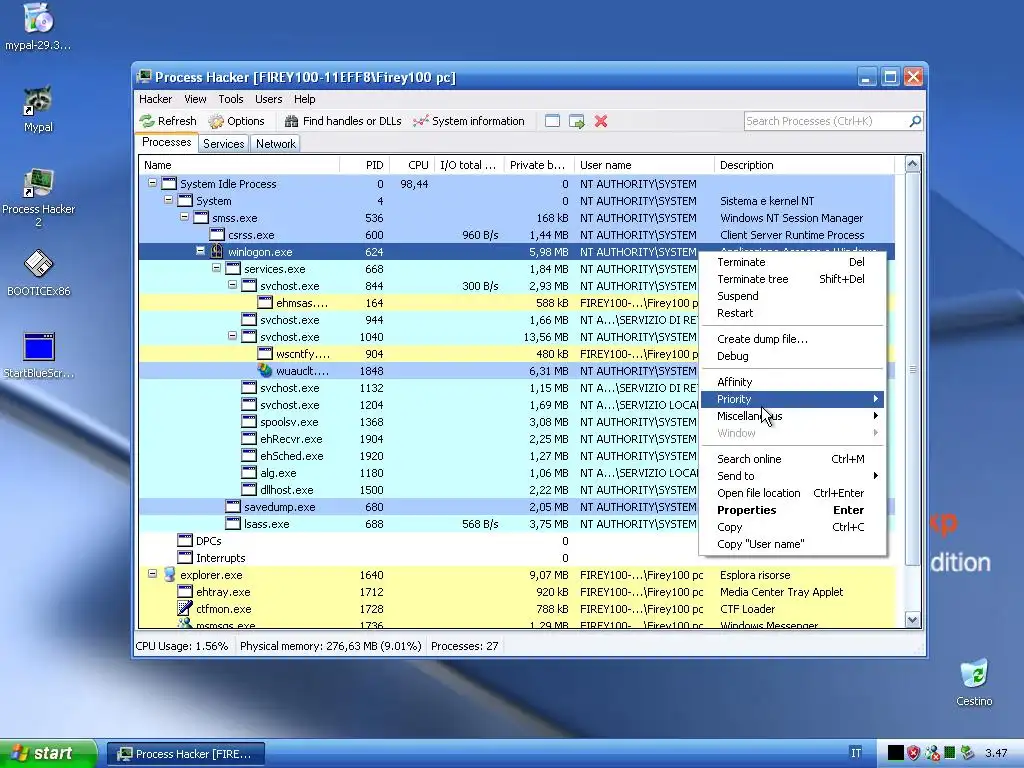Image resolution: width=1024 pixels, height=768 pixels.
Task: Sort by the User name column header
Action: (644, 165)
